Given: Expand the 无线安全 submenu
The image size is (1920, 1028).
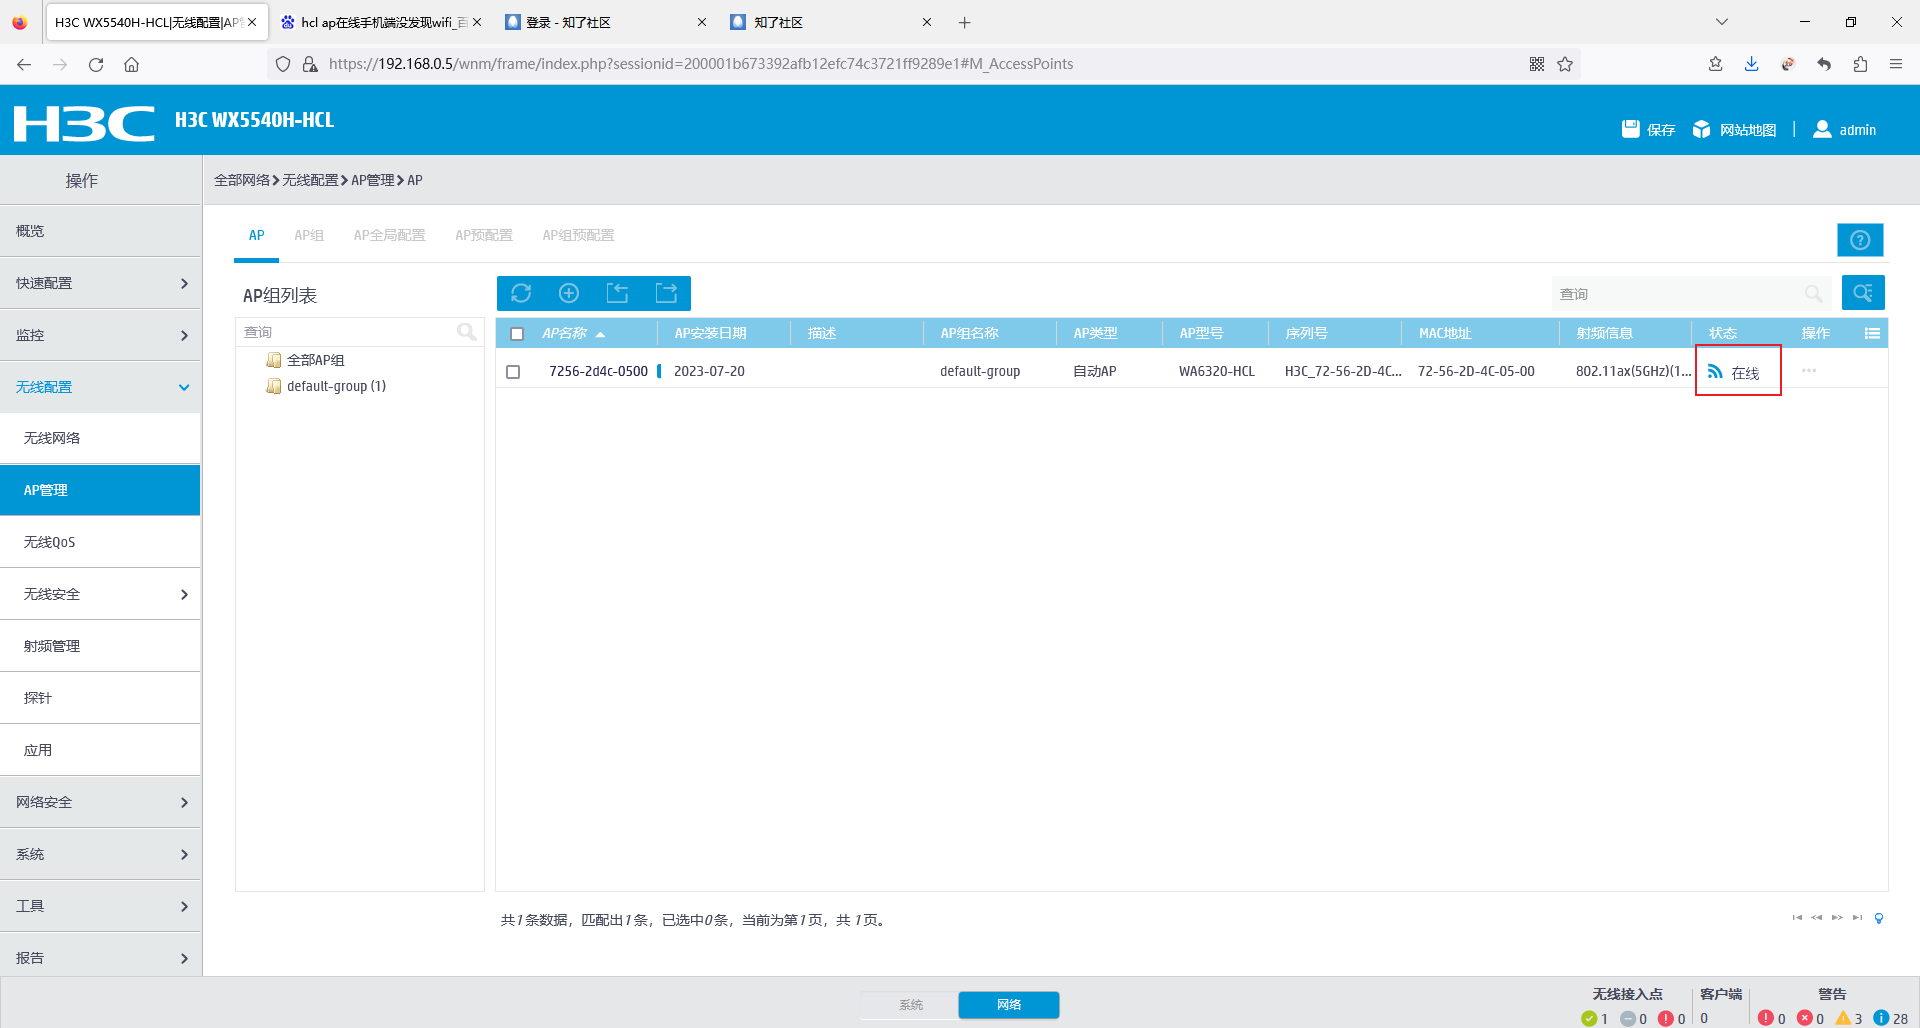Looking at the screenshot, I should click(100, 594).
